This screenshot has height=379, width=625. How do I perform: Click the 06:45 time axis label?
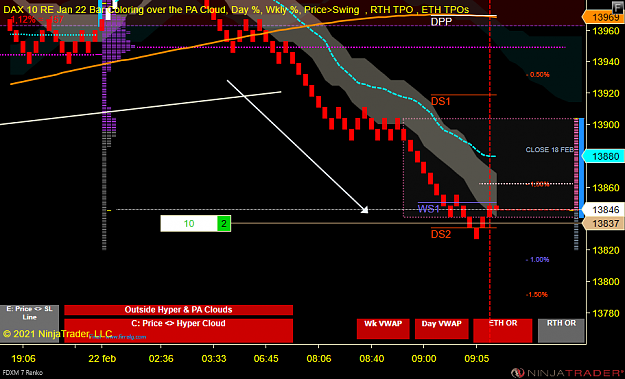click(x=266, y=359)
